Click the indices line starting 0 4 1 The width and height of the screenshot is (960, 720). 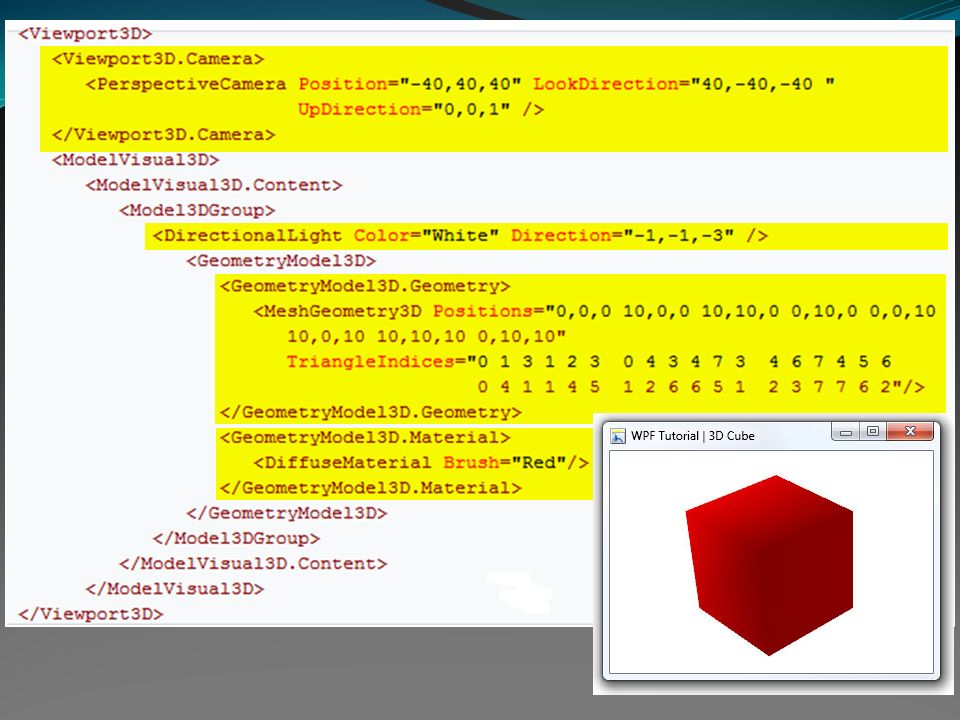(700, 387)
